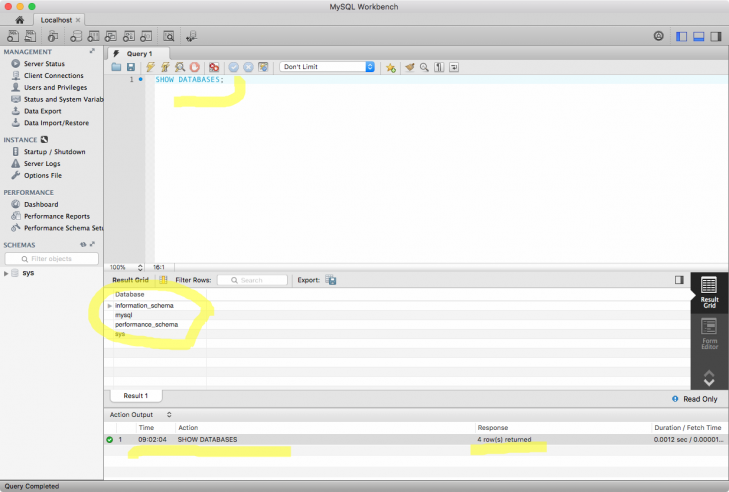Run Explain on current statement
The image size is (729, 492).
(x=180, y=67)
